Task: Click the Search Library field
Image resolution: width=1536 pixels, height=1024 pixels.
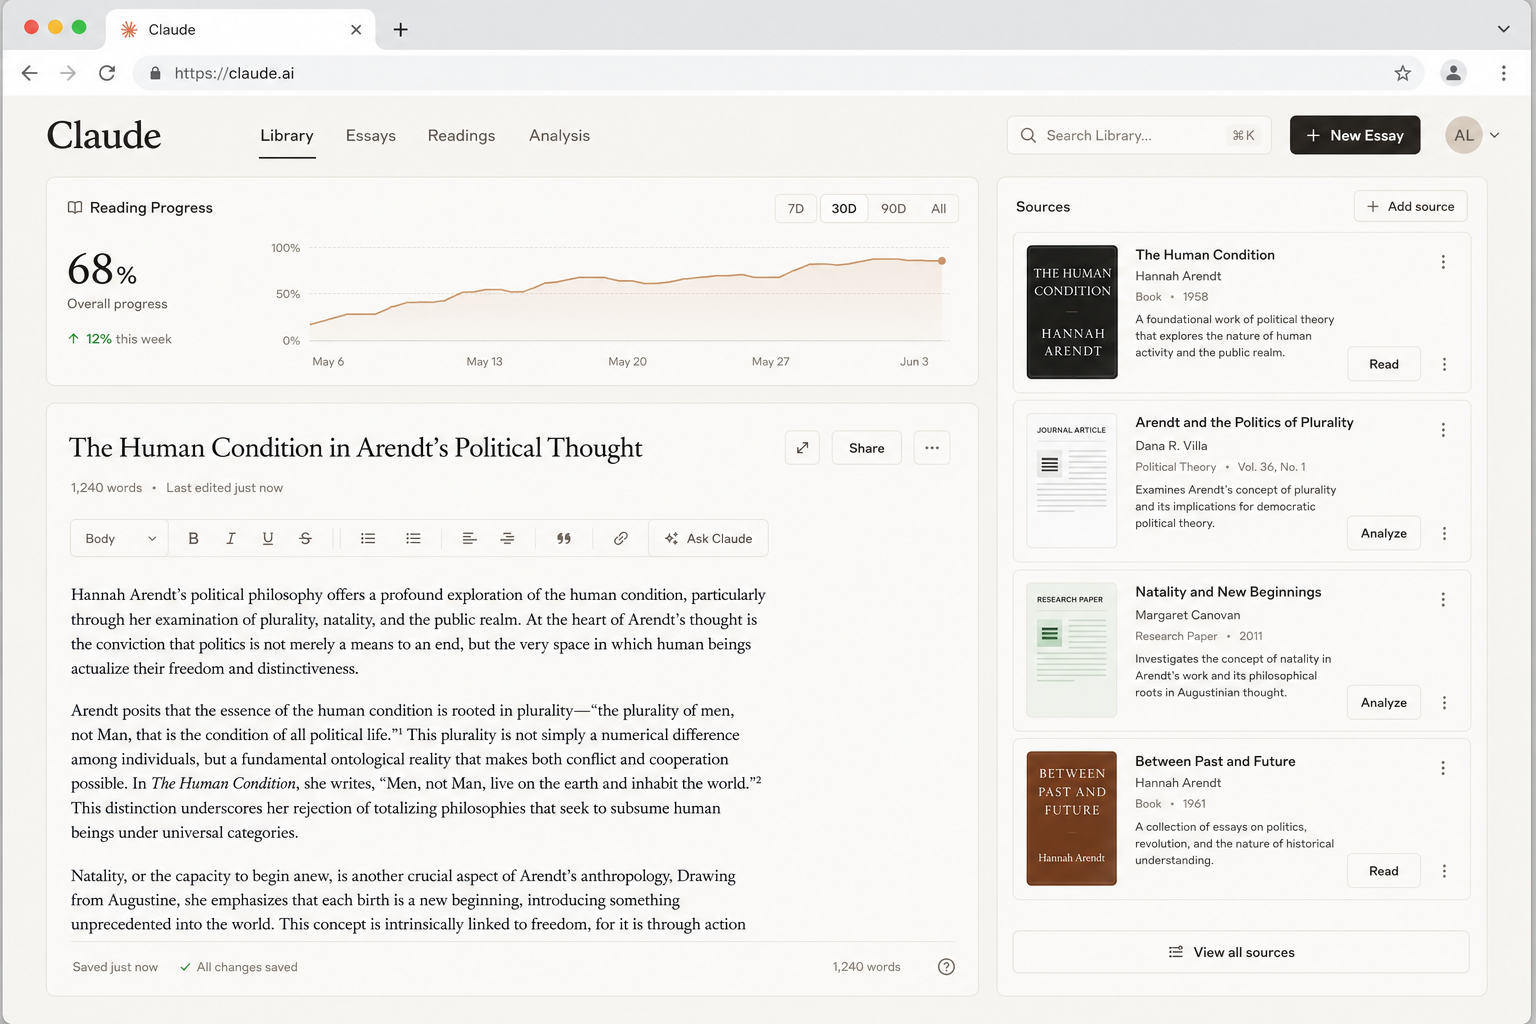Action: pyautogui.click(x=1139, y=135)
